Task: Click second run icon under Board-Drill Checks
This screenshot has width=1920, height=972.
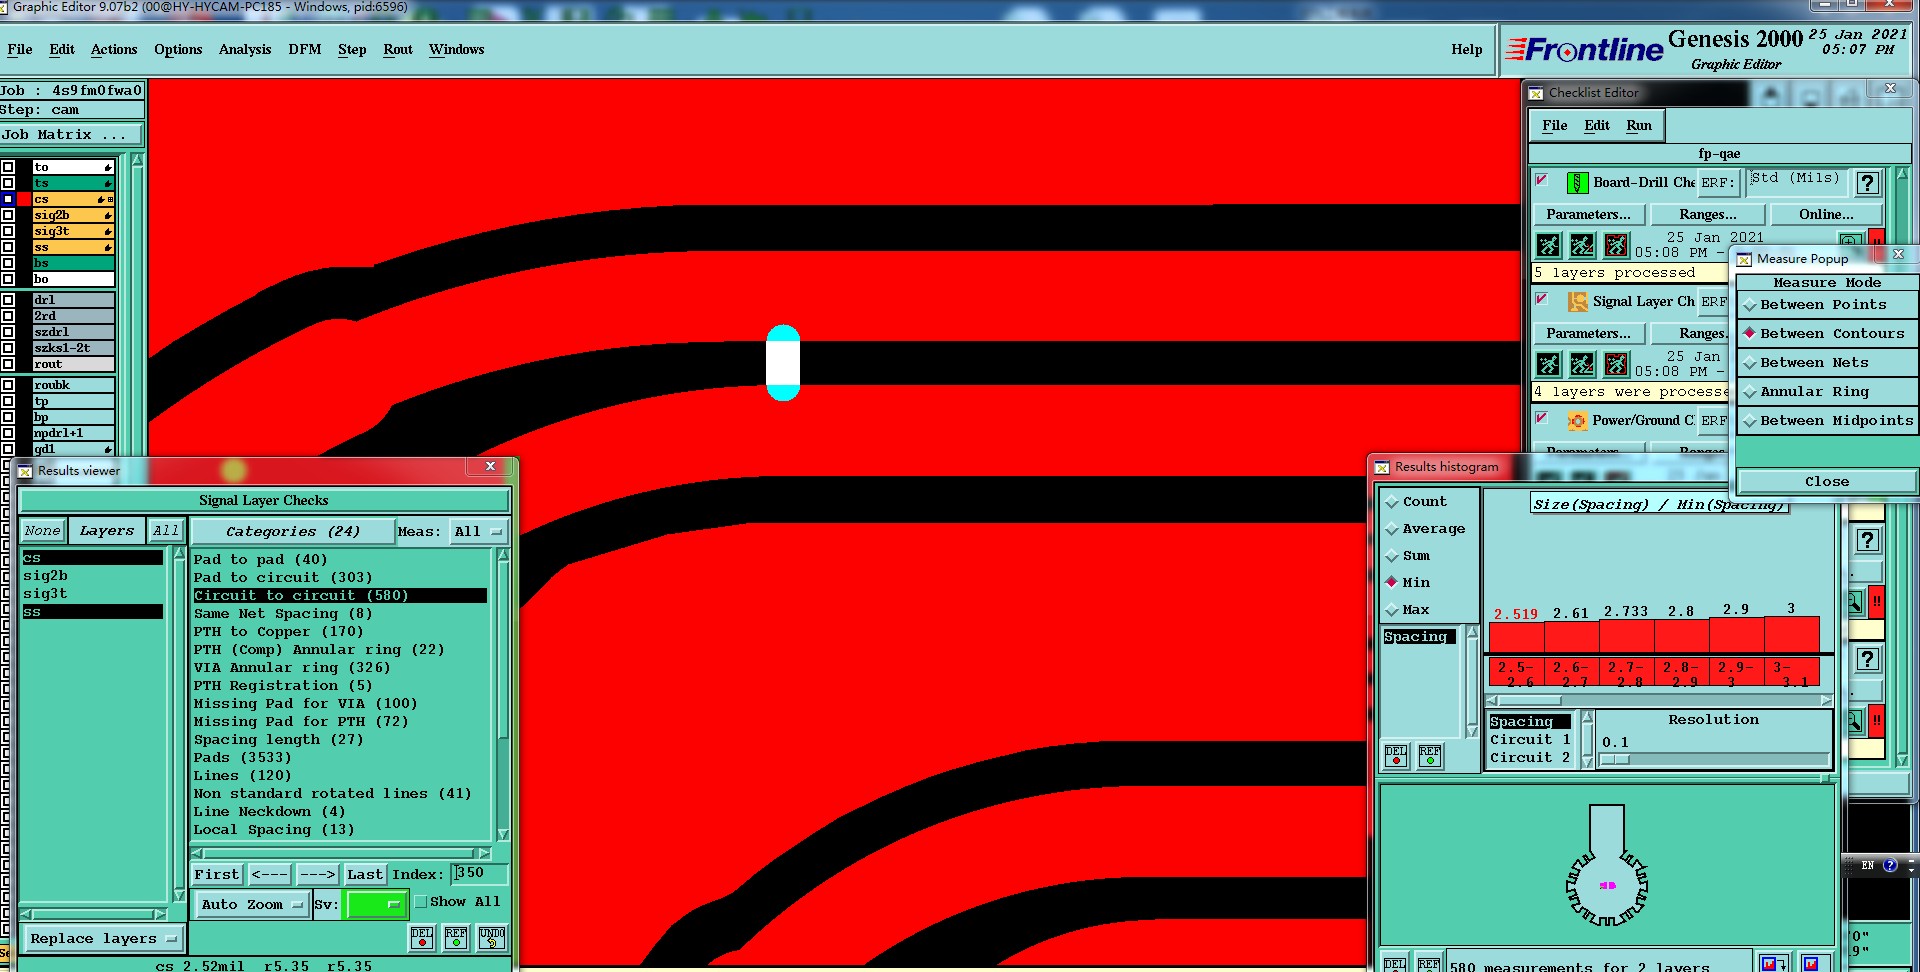Action: pyautogui.click(x=1582, y=245)
